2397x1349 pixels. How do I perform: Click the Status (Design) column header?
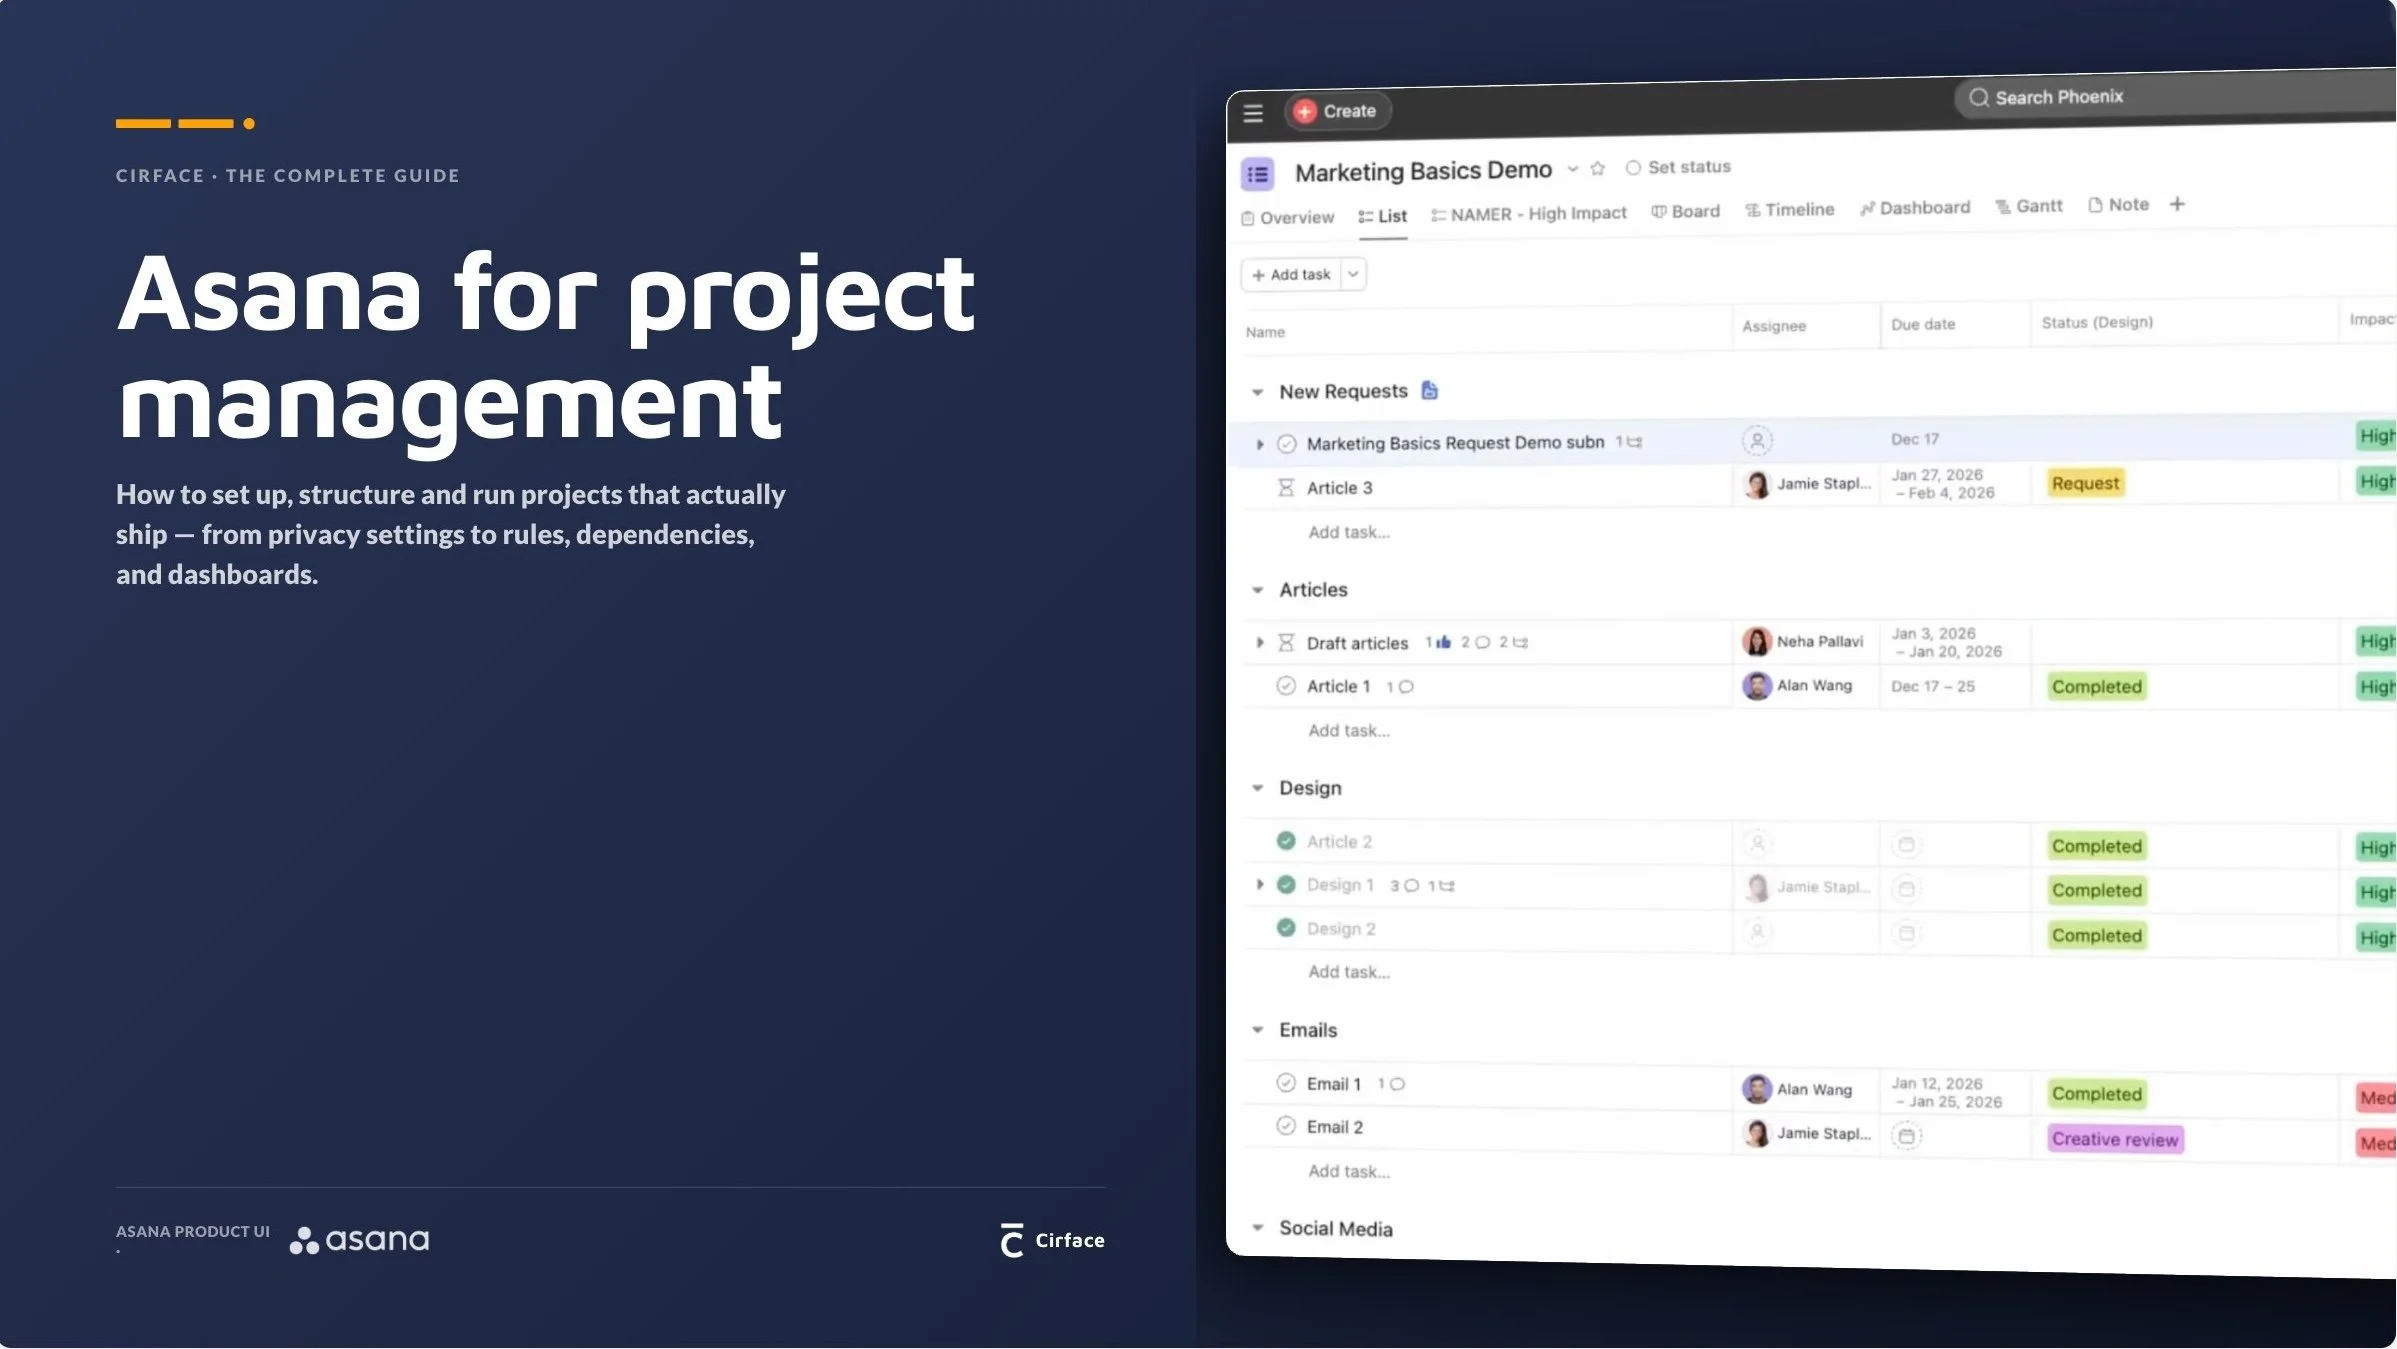point(2097,322)
